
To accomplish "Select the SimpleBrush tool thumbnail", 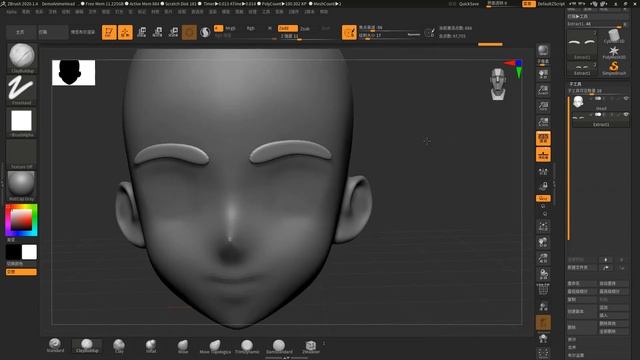I will click(x=614, y=68).
